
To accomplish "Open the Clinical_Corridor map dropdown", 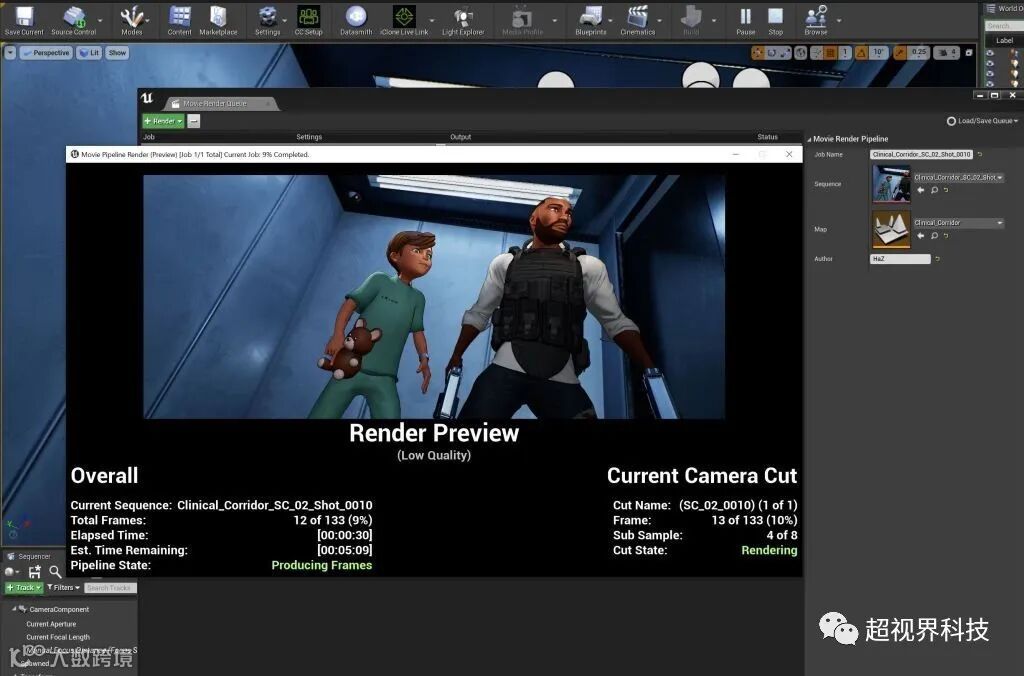I will click(x=958, y=223).
